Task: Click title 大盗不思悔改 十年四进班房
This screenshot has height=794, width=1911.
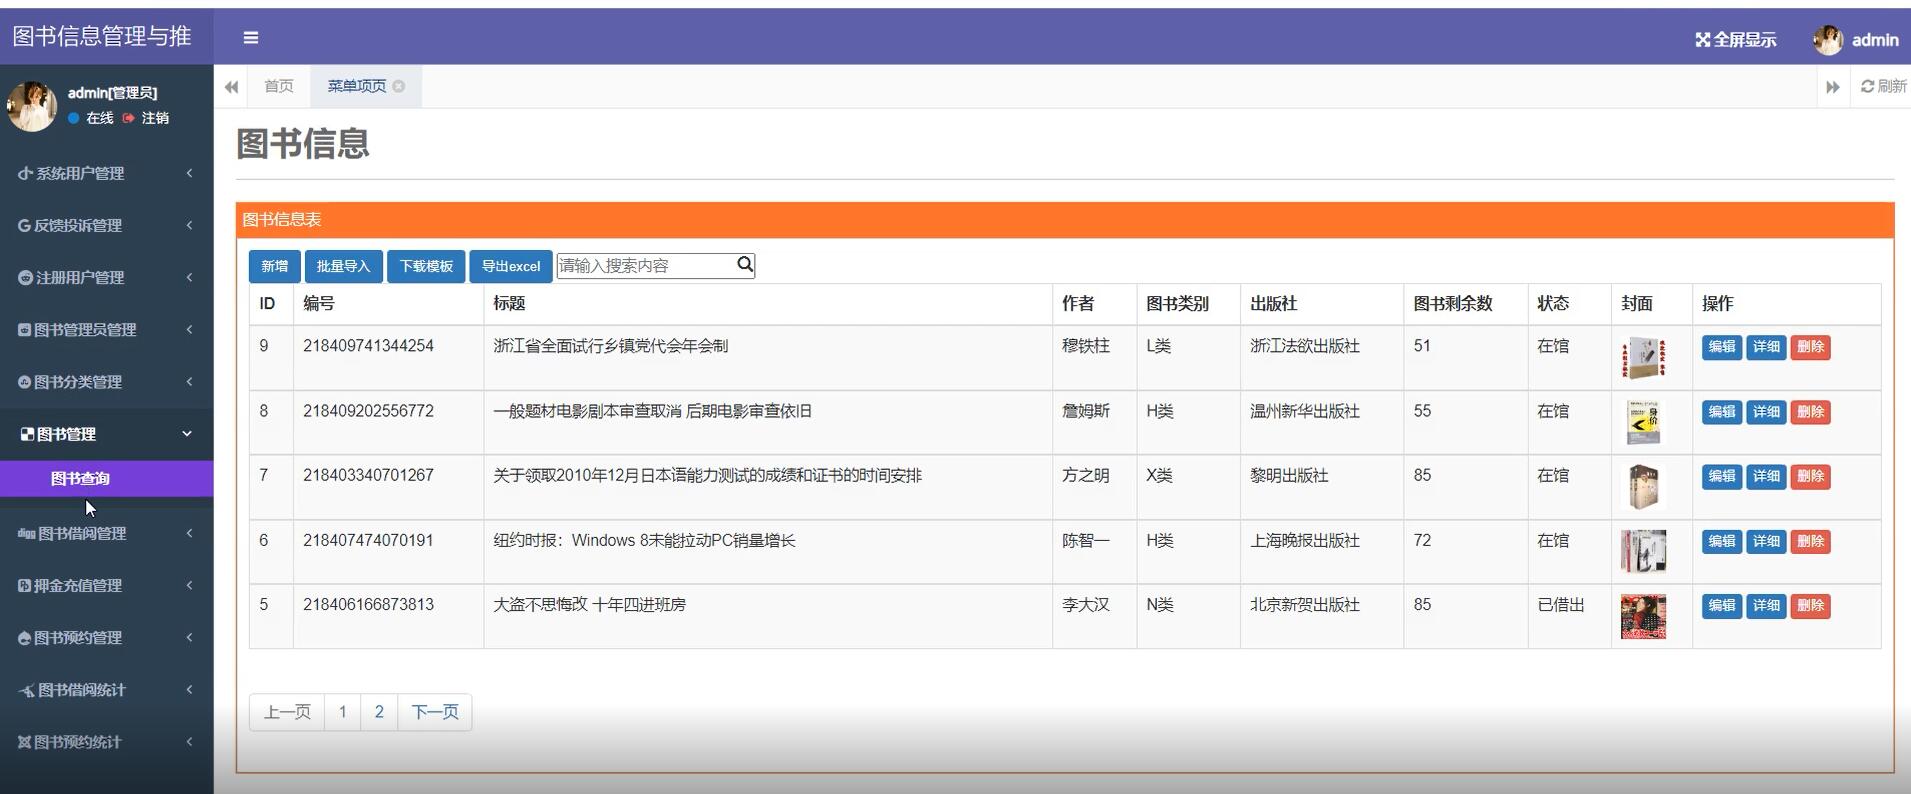Action: pos(589,605)
